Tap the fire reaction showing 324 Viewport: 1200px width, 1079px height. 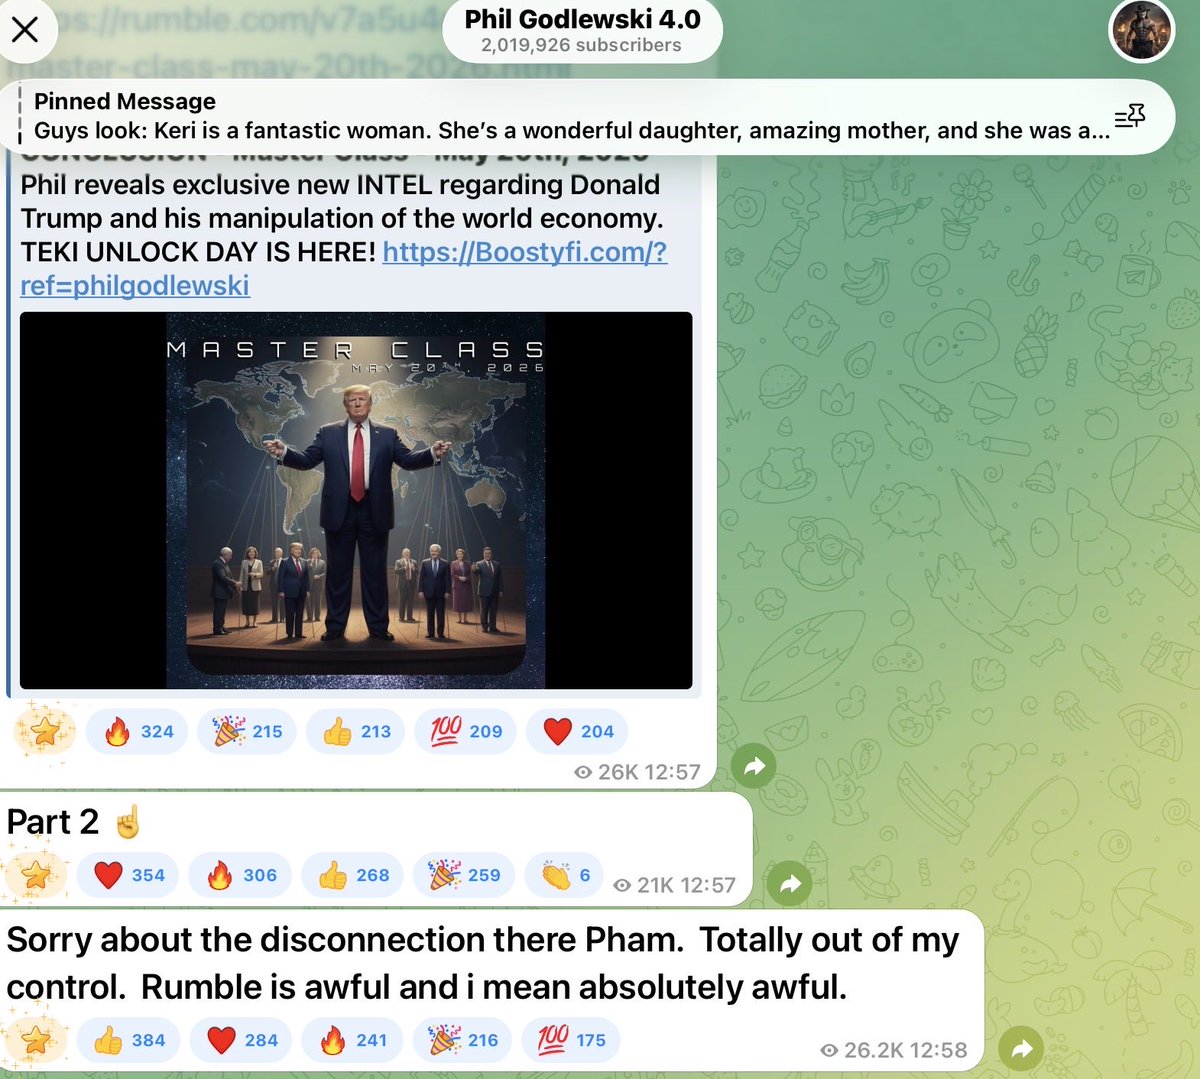[x=137, y=731]
